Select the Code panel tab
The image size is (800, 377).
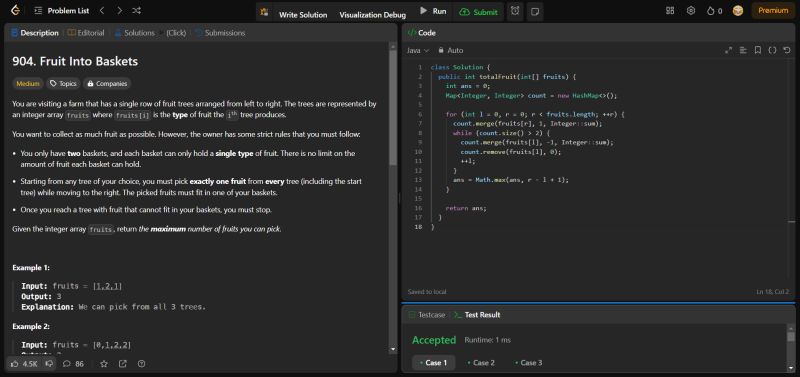click(x=421, y=33)
